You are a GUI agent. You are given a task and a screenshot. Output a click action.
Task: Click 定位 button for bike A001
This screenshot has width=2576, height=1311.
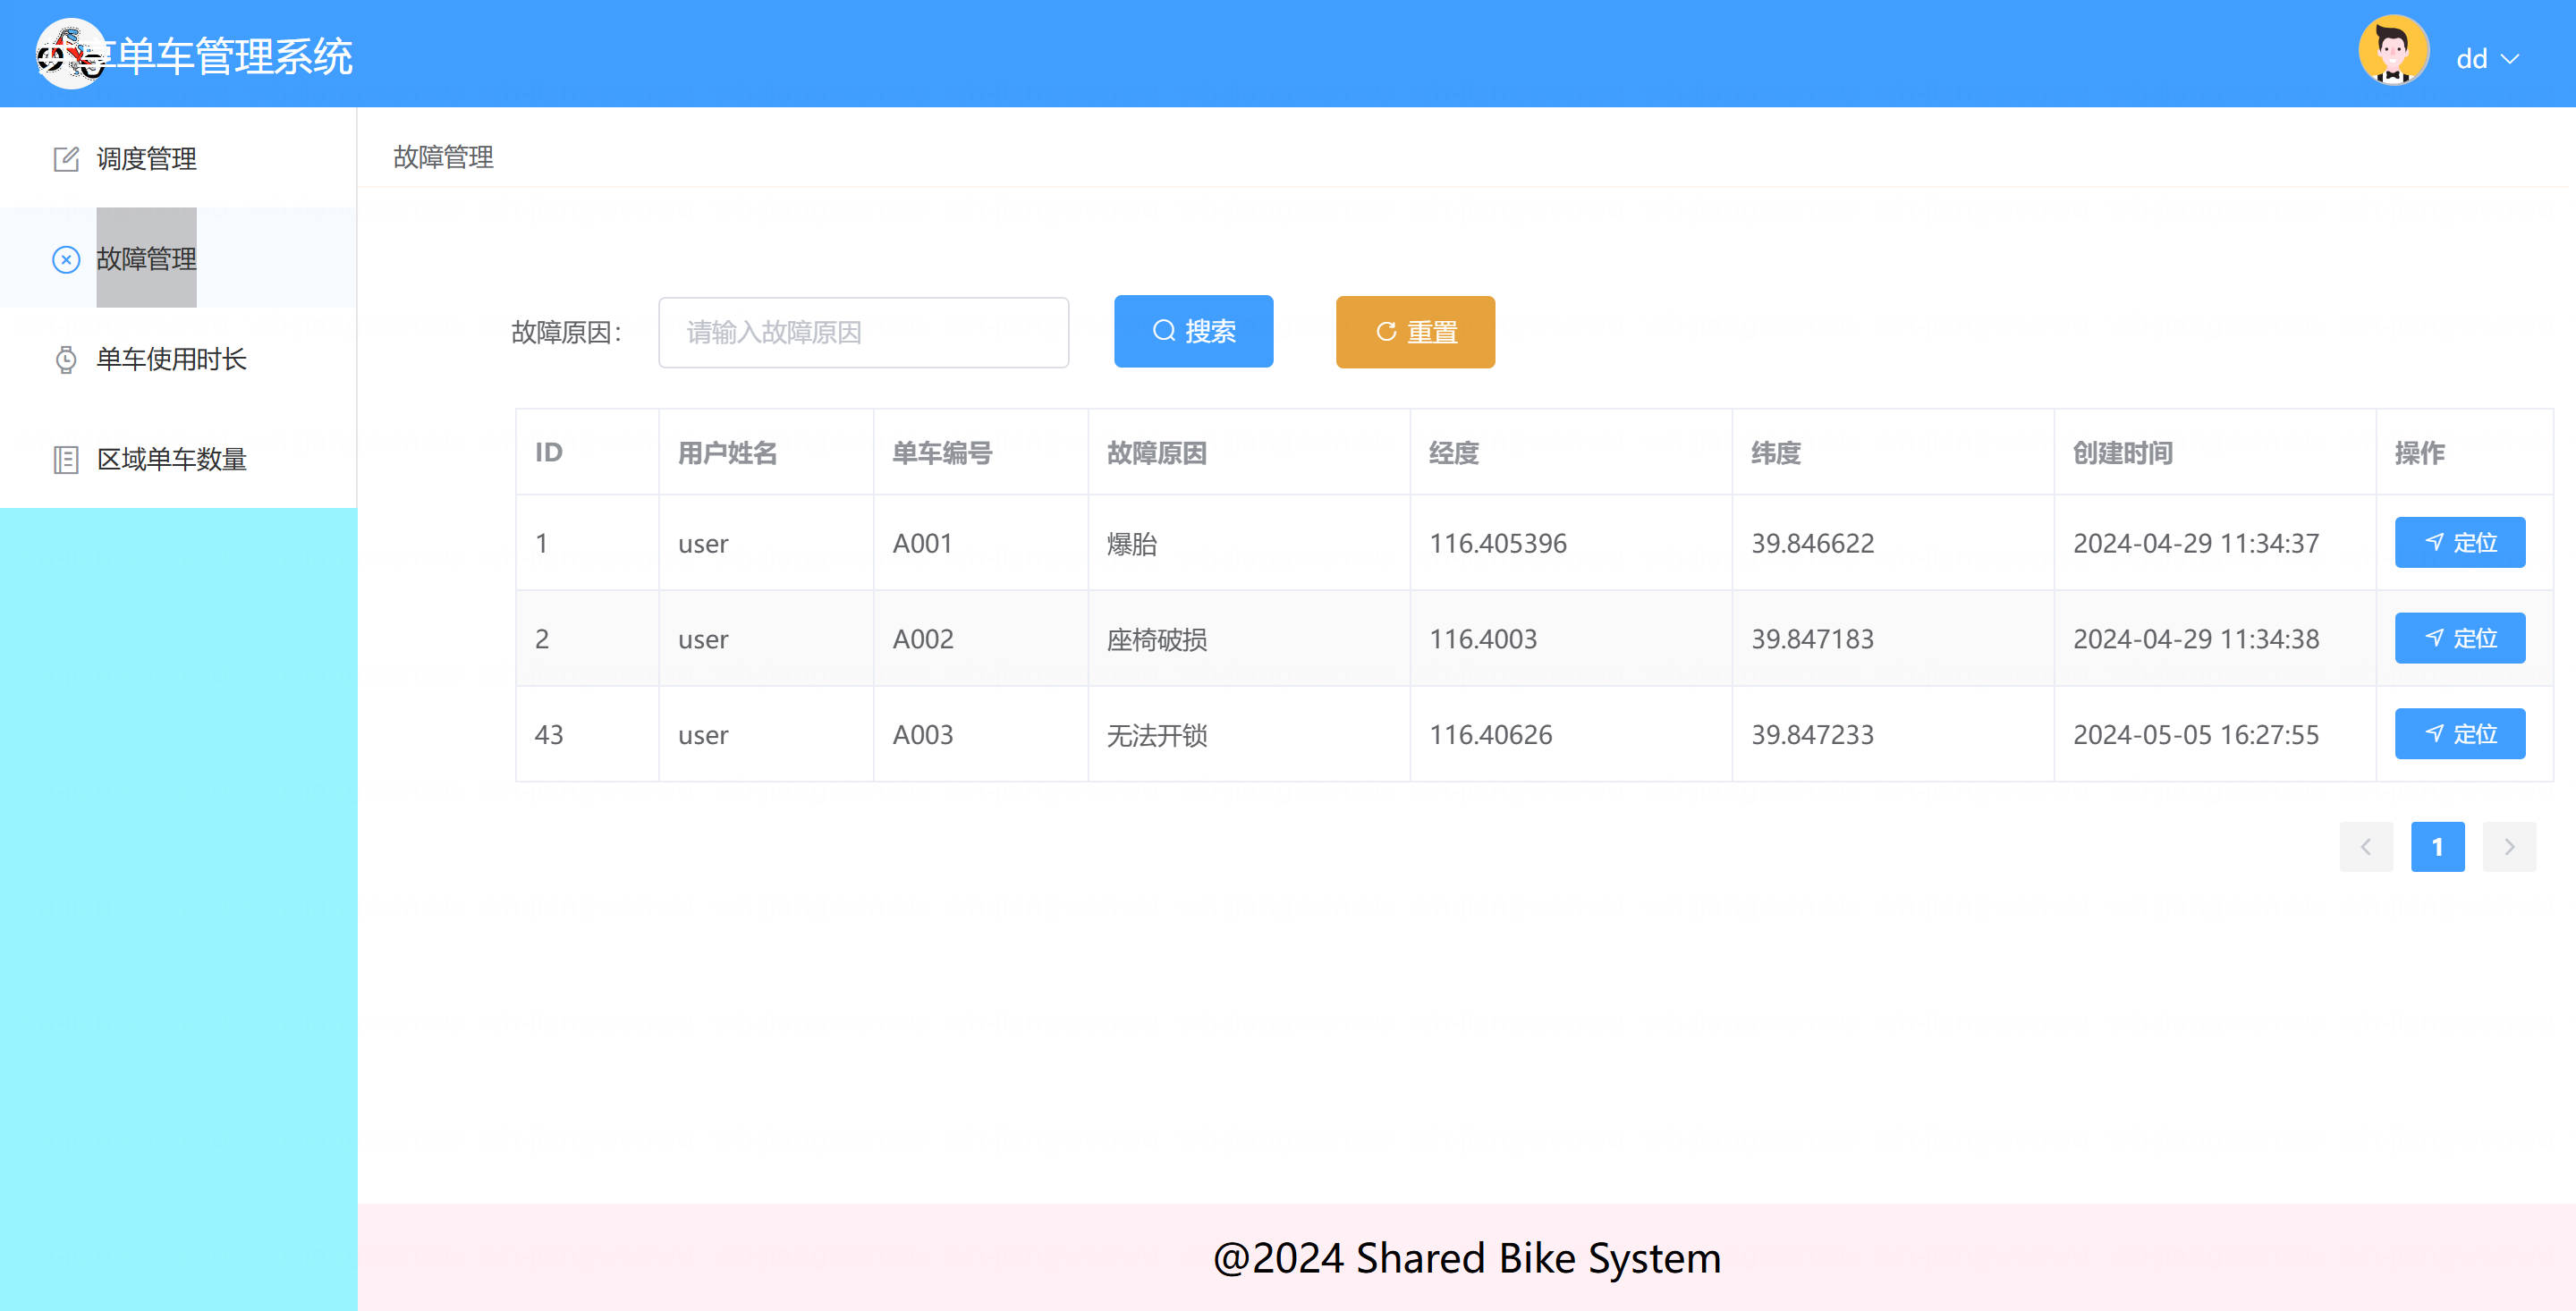pos(2459,543)
